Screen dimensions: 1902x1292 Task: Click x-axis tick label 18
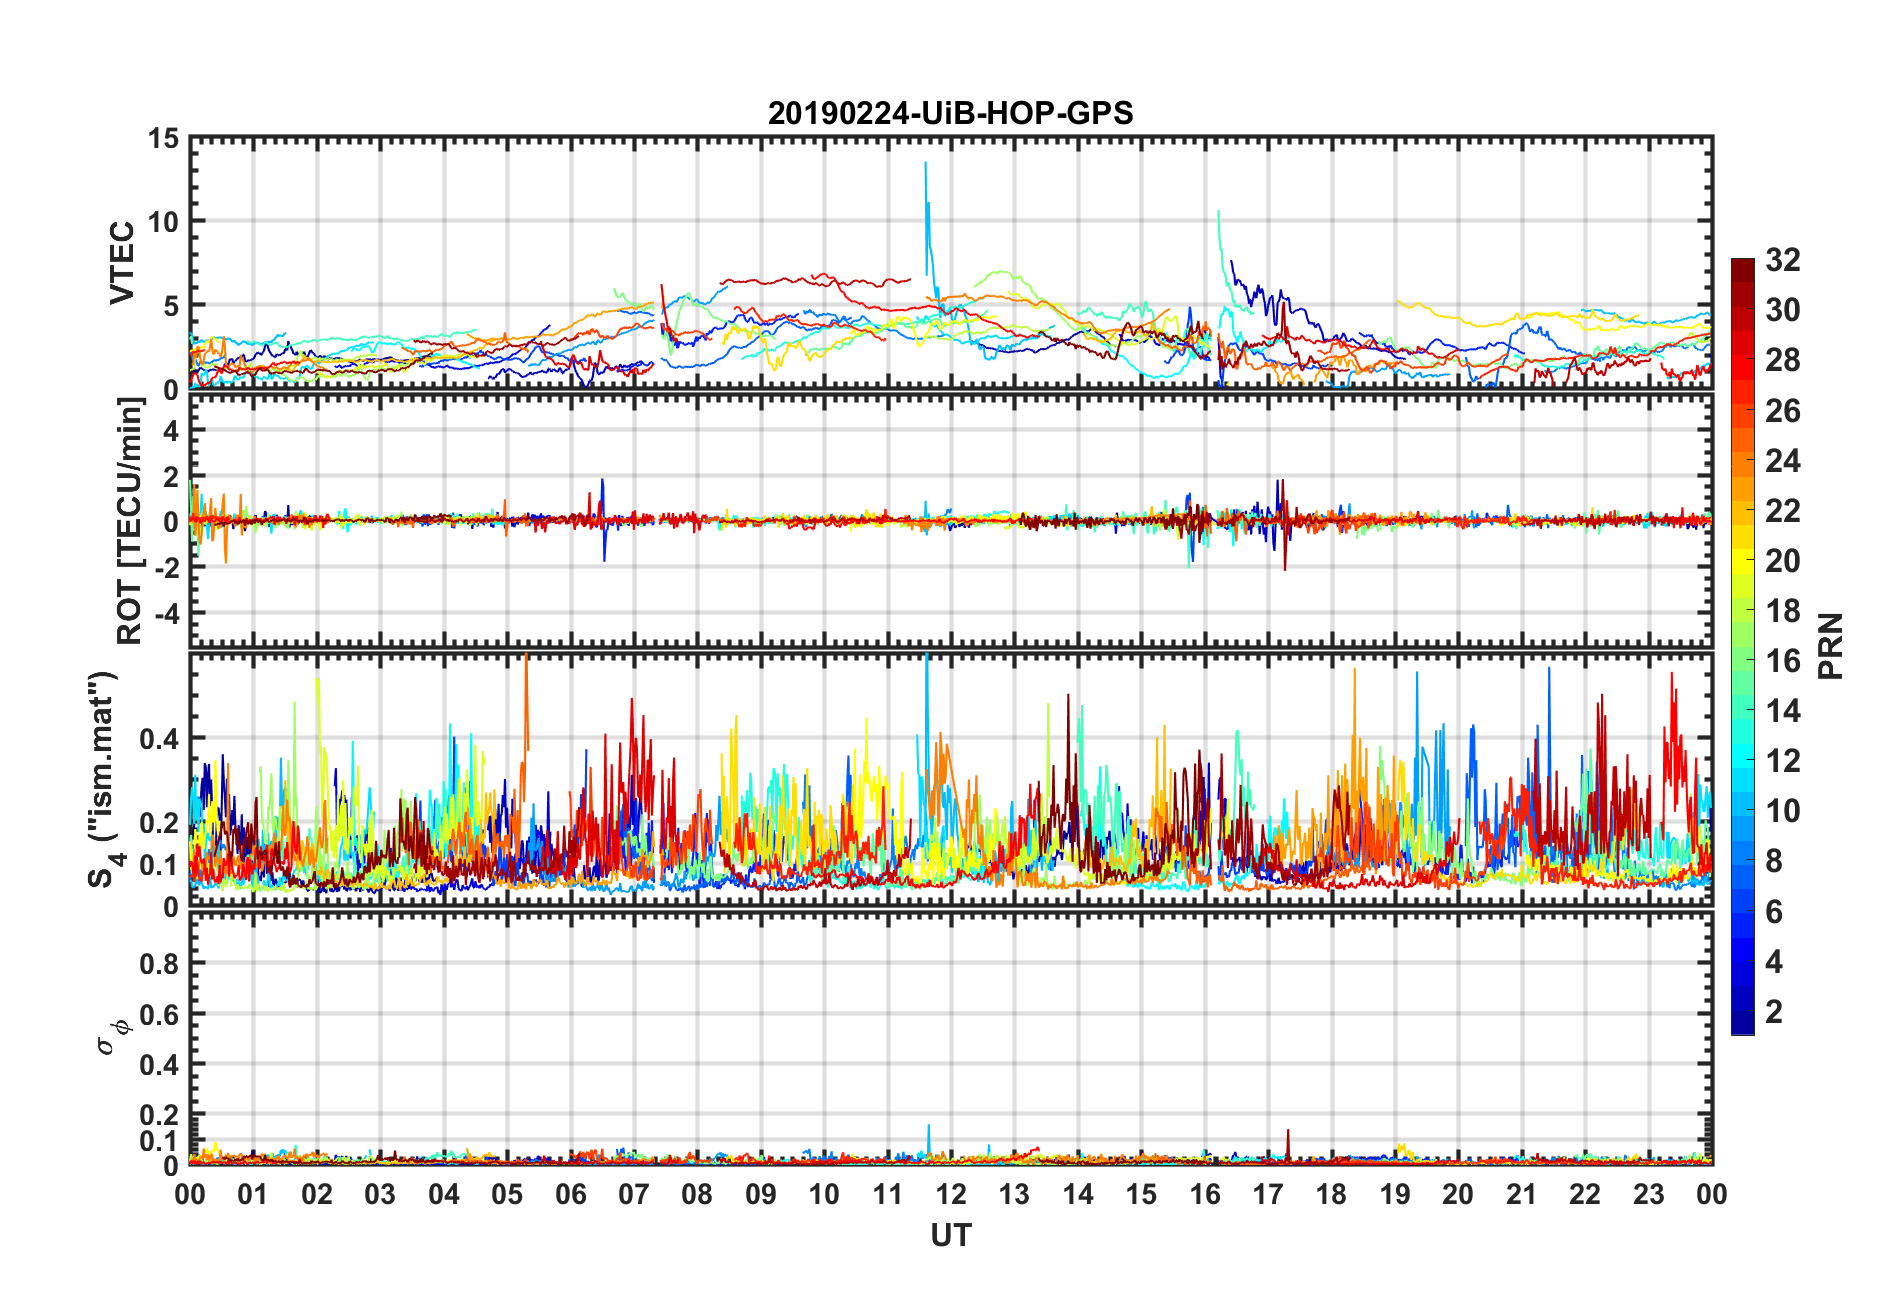tap(1331, 1194)
